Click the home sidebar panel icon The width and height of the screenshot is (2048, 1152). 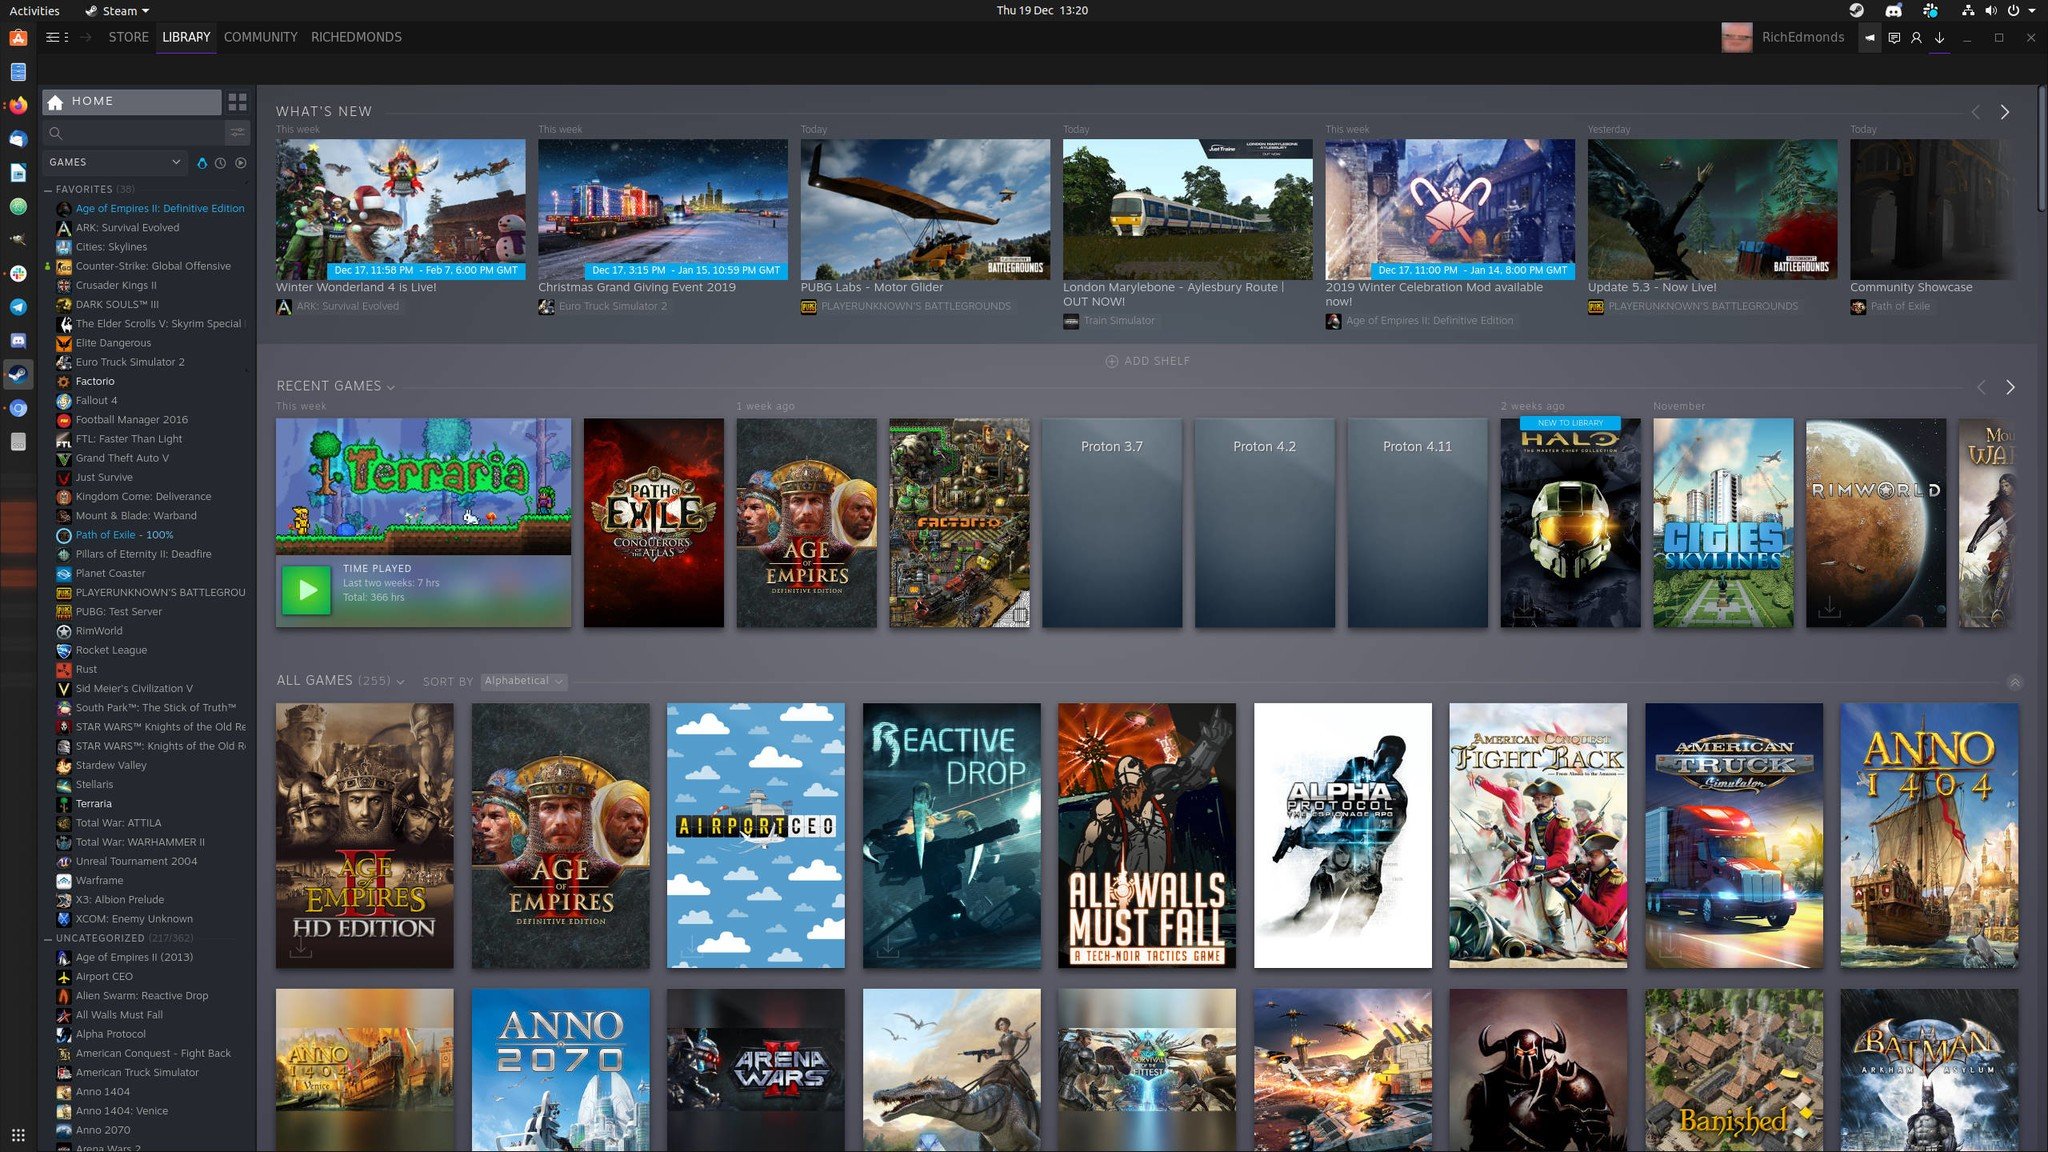[x=55, y=100]
